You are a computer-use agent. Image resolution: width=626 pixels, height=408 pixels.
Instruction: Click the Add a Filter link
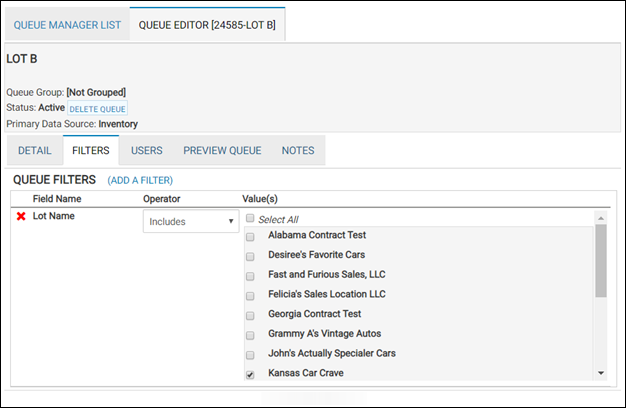[x=140, y=180]
